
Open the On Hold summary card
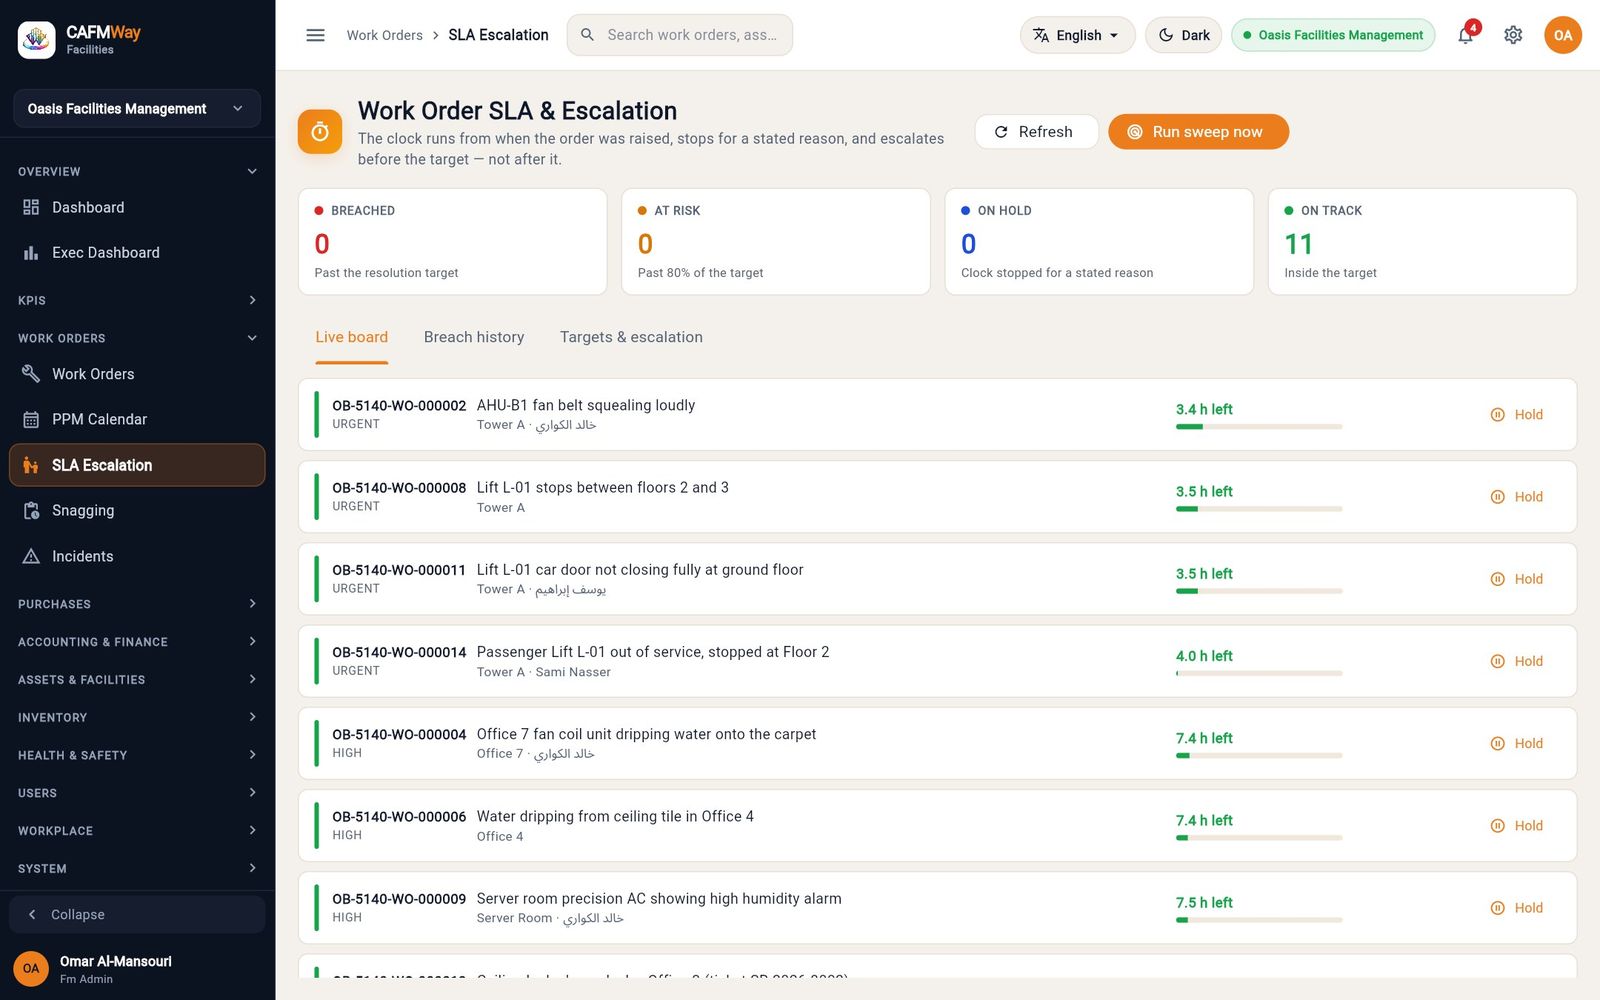[1099, 242]
